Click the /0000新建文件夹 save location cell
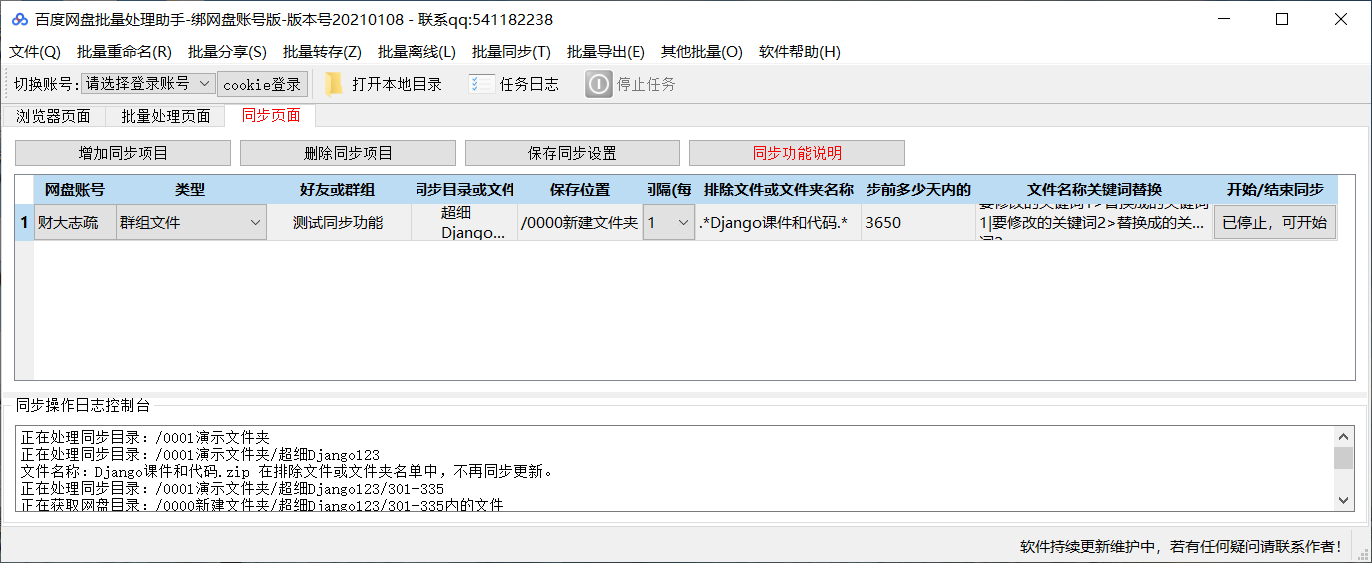 [579, 222]
